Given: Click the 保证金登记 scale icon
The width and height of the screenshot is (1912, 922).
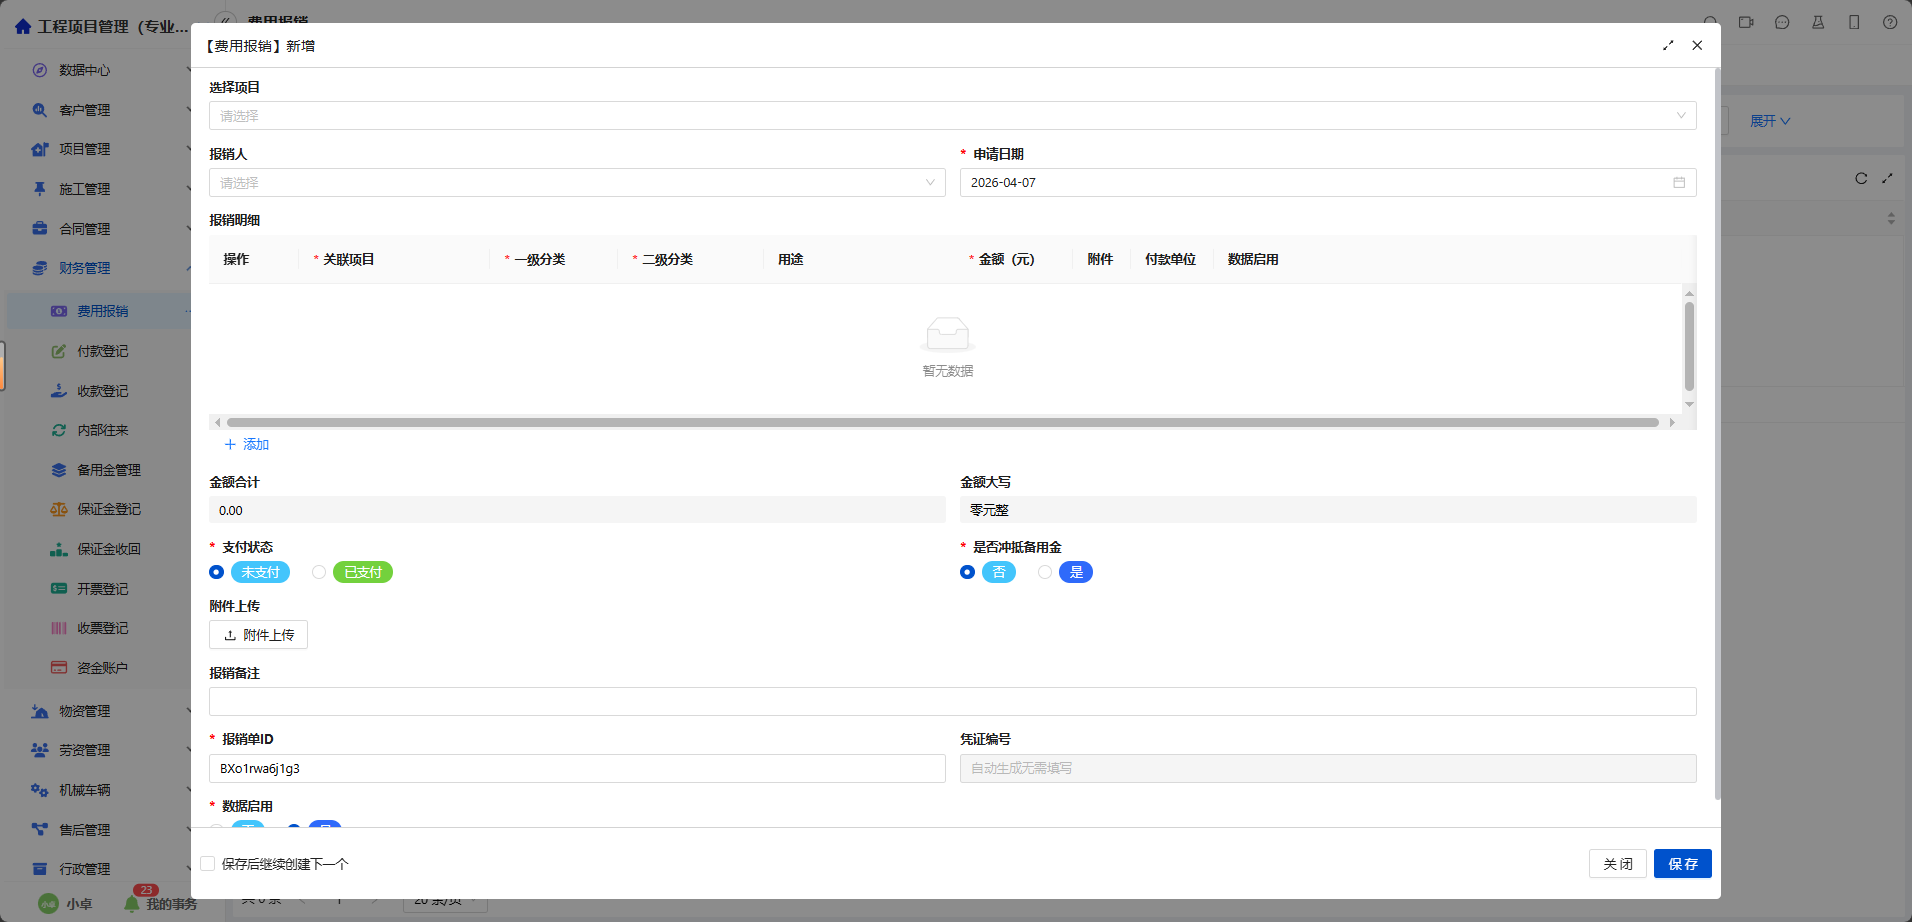Looking at the screenshot, I should (x=59, y=510).
